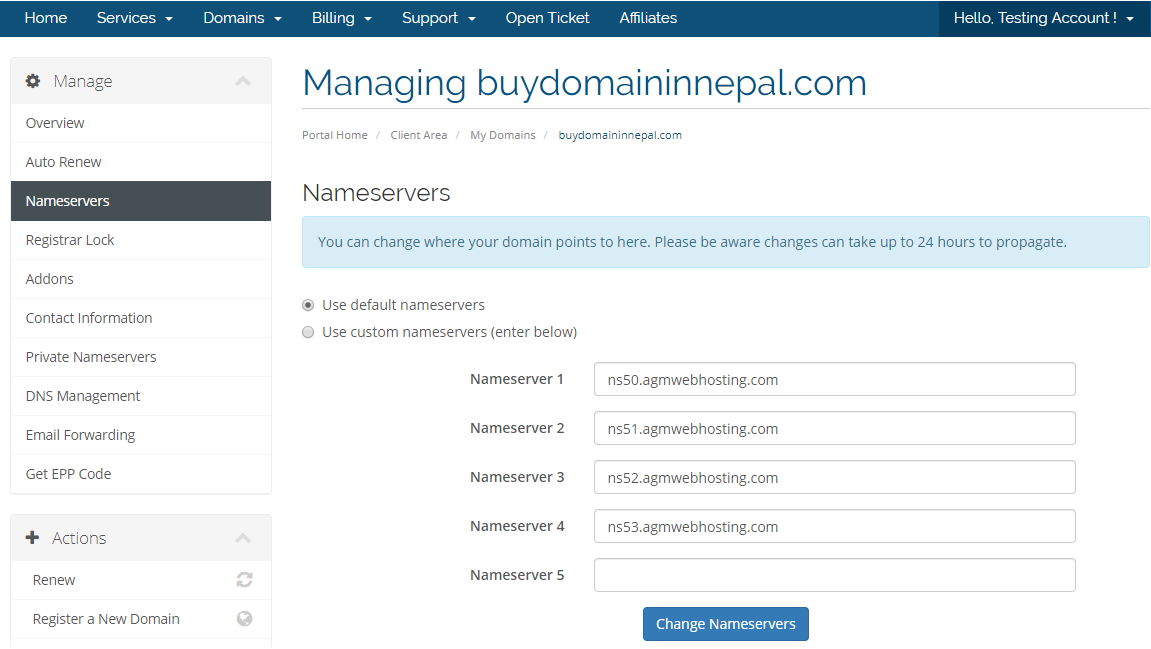Follow the My Domains breadcrumb link
The width and height of the screenshot is (1151, 649).
point(502,135)
